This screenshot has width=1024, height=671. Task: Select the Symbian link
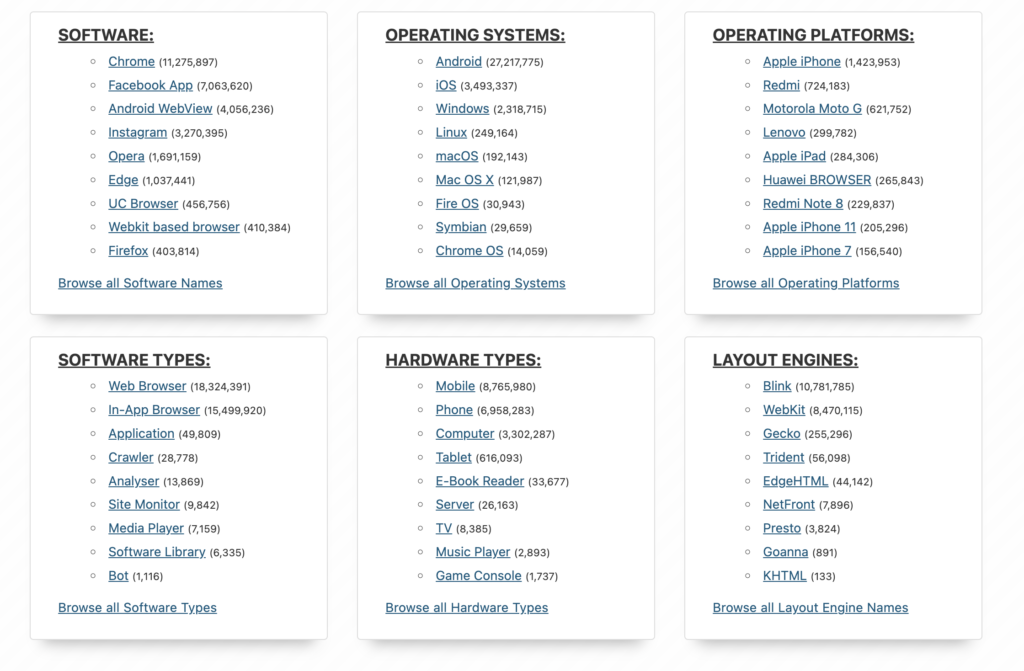(x=461, y=227)
